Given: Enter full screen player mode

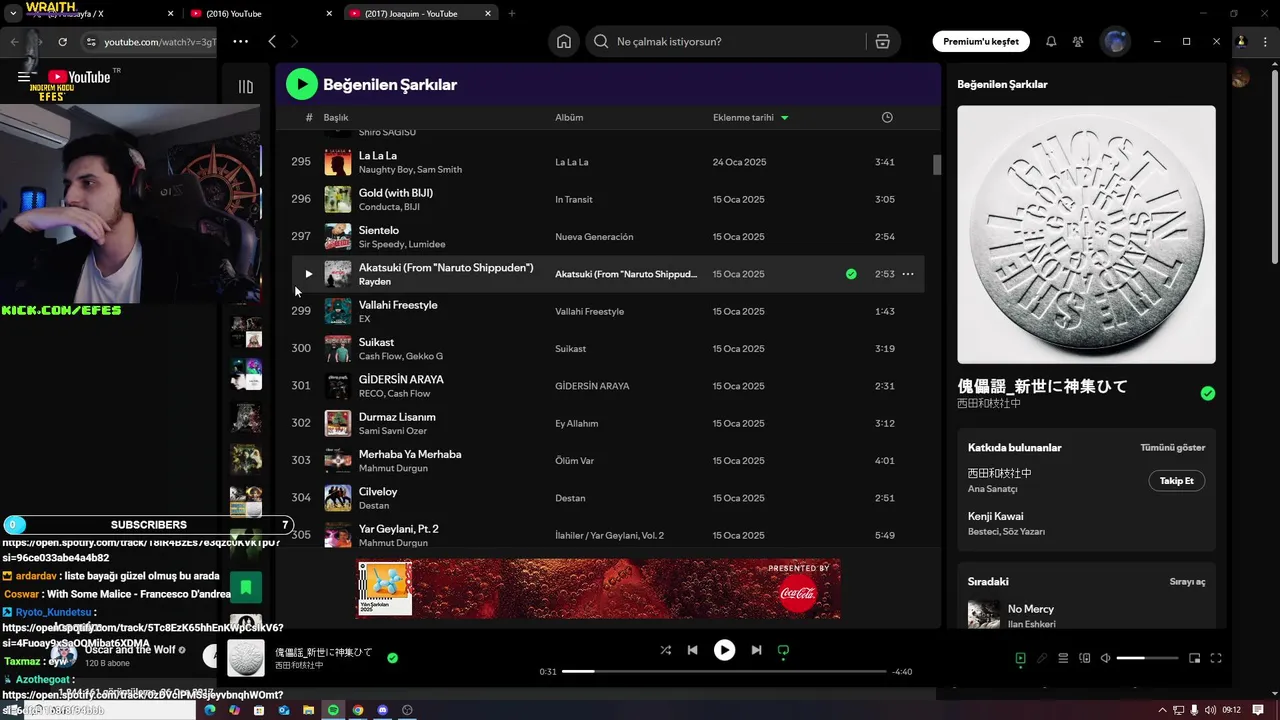Looking at the screenshot, I should [1216, 658].
